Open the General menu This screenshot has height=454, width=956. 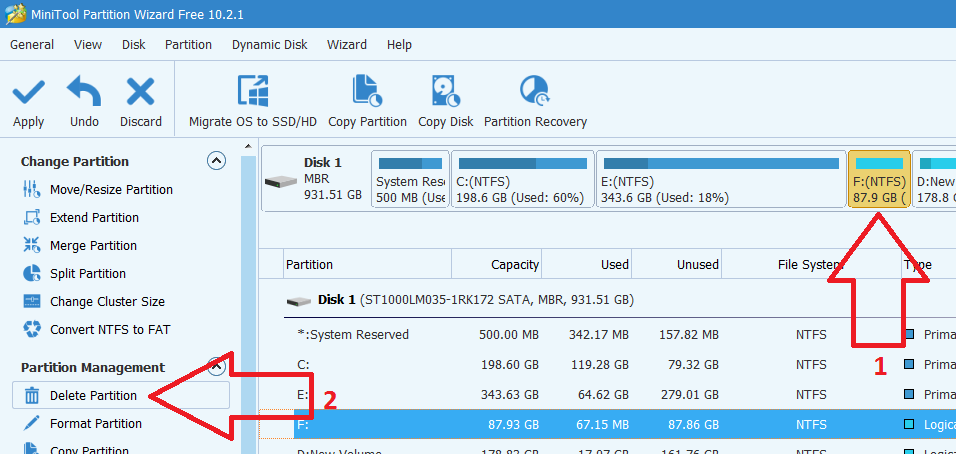click(32, 44)
